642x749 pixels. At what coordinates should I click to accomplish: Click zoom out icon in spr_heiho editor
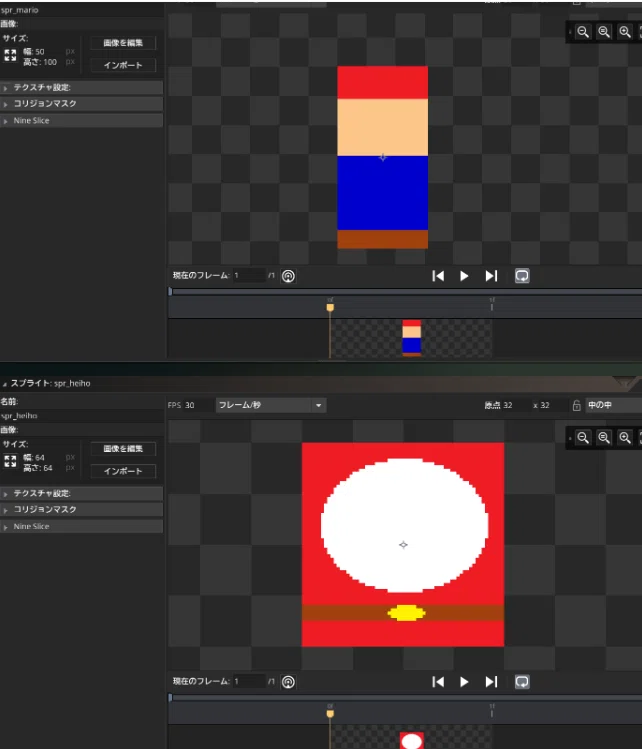click(x=583, y=438)
